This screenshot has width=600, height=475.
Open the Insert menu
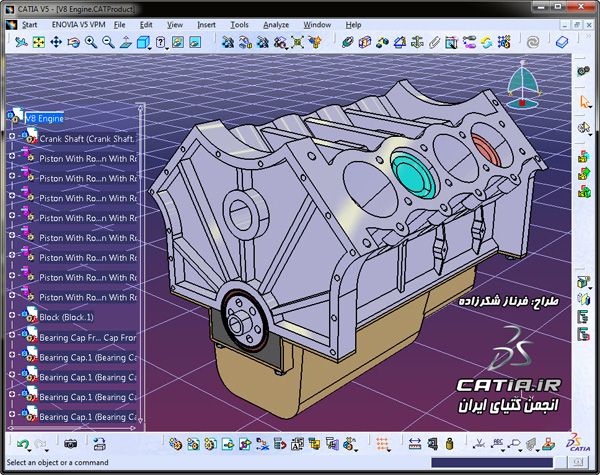tap(206, 25)
